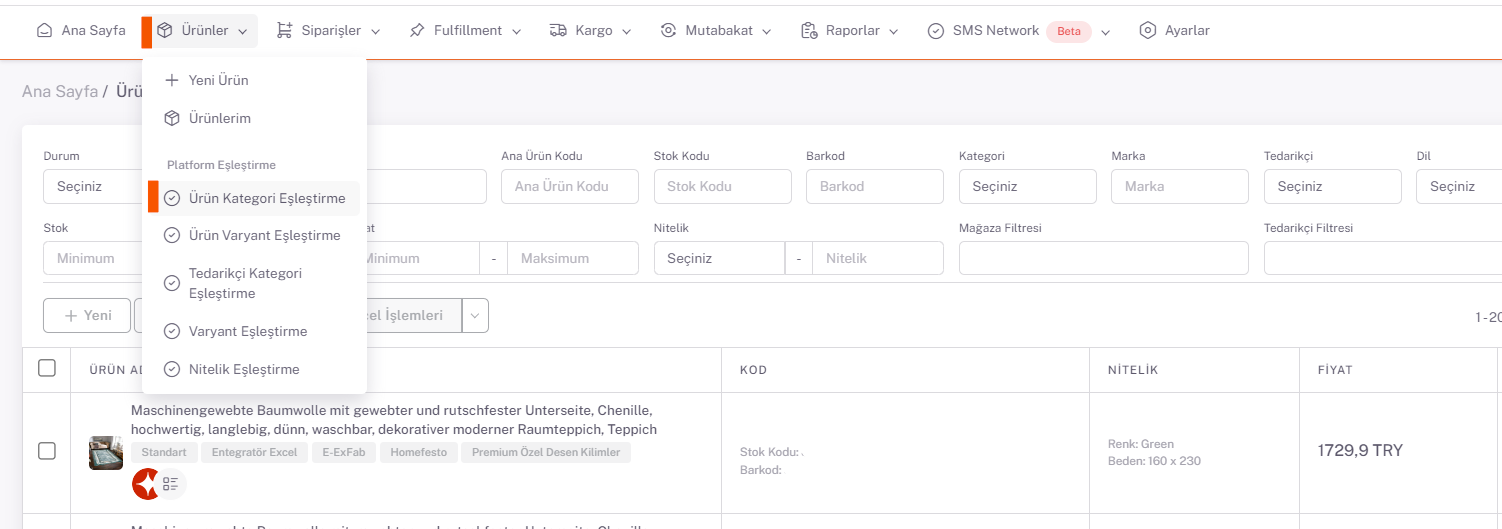Click the Fulfillment pin icon
This screenshot has height=529, width=1502.
pyautogui.click(x=417, y=31)
